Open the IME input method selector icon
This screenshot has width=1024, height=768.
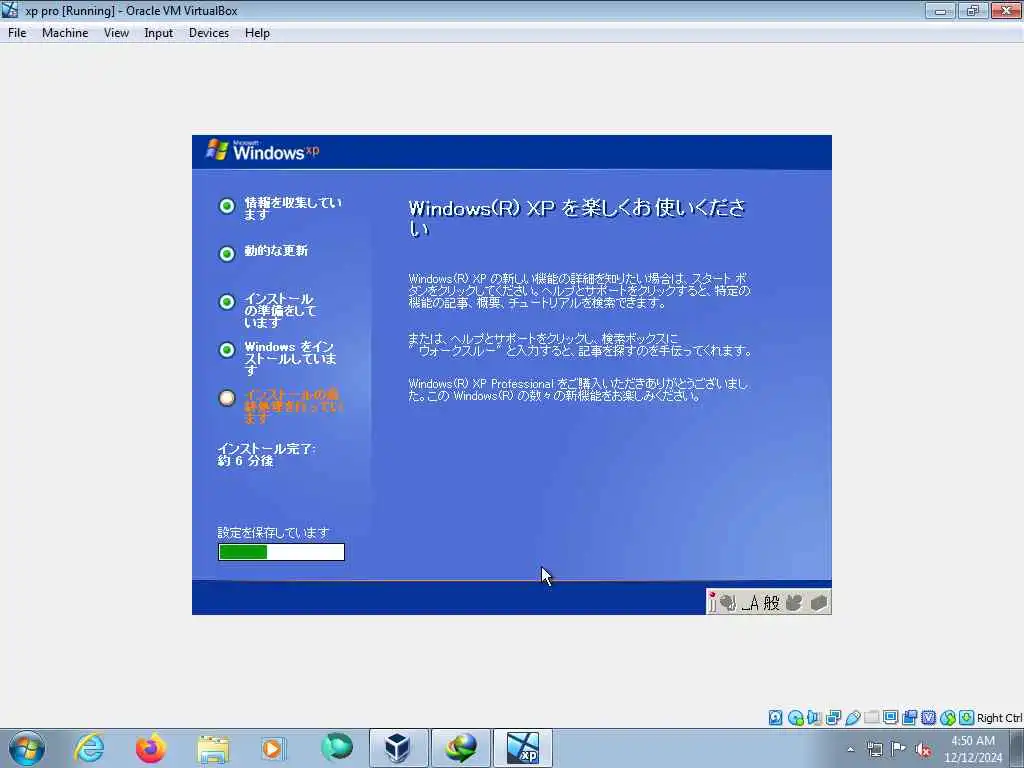(728, 603)
